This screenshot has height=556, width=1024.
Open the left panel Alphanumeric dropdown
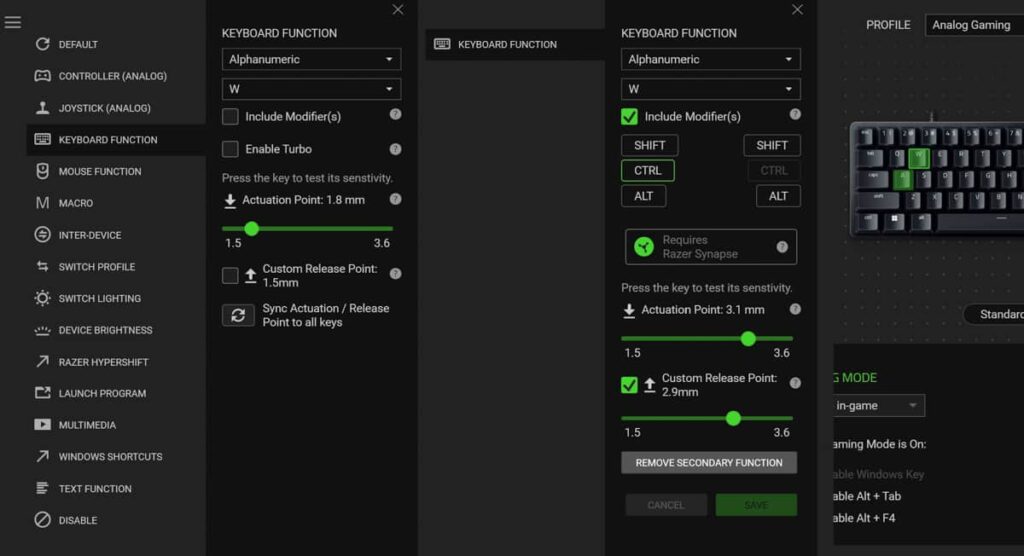[x=311, y=60]
